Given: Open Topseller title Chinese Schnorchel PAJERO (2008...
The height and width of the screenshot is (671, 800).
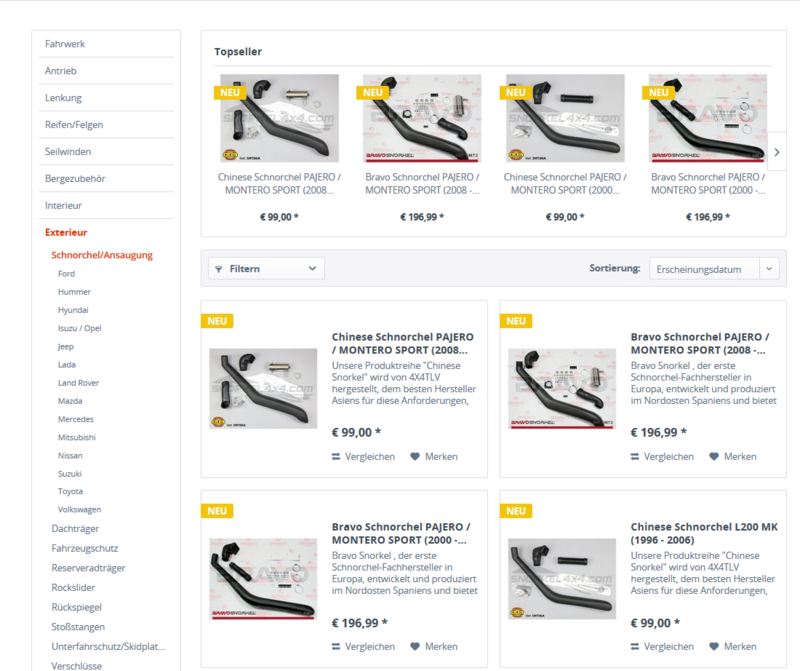Looking at the screenshot, I should click(x=279, y=184).
